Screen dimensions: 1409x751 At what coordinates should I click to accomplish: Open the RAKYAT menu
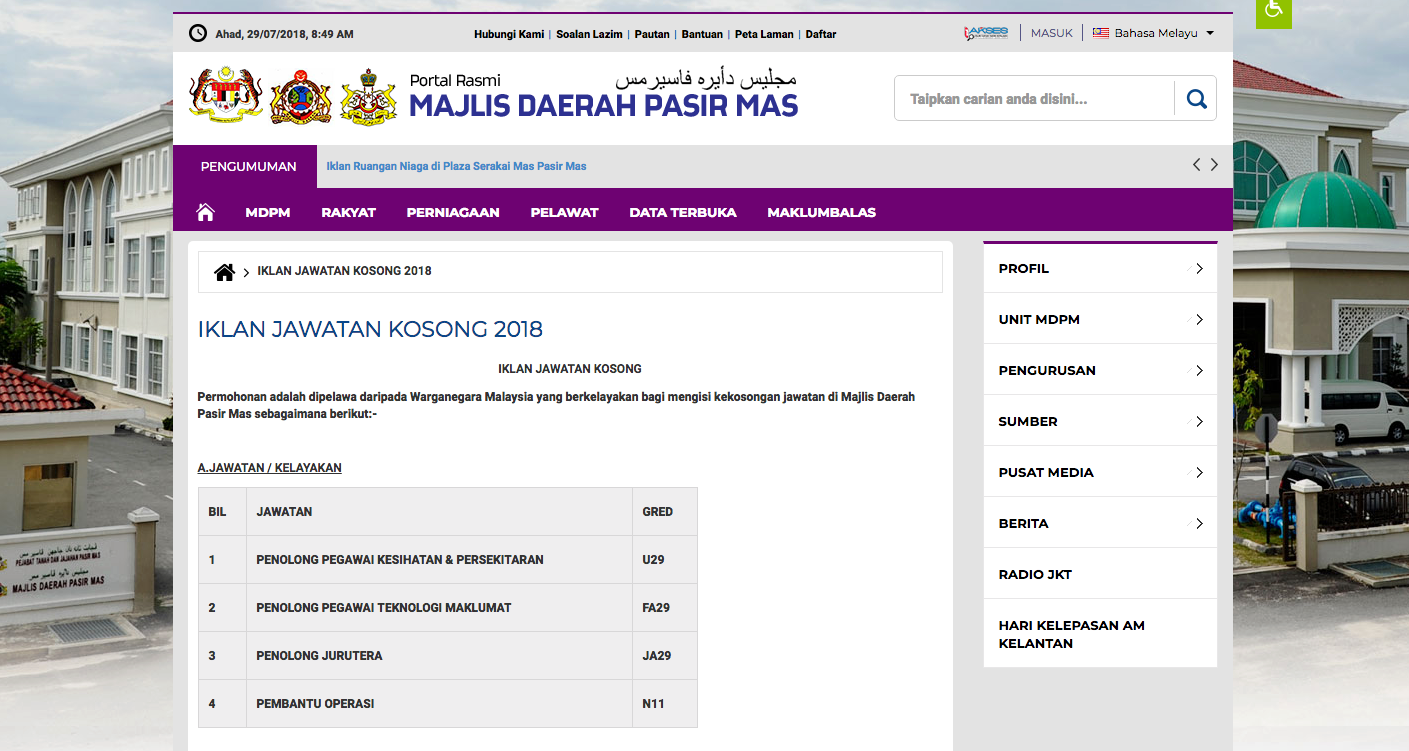click(x=348, y=212)
